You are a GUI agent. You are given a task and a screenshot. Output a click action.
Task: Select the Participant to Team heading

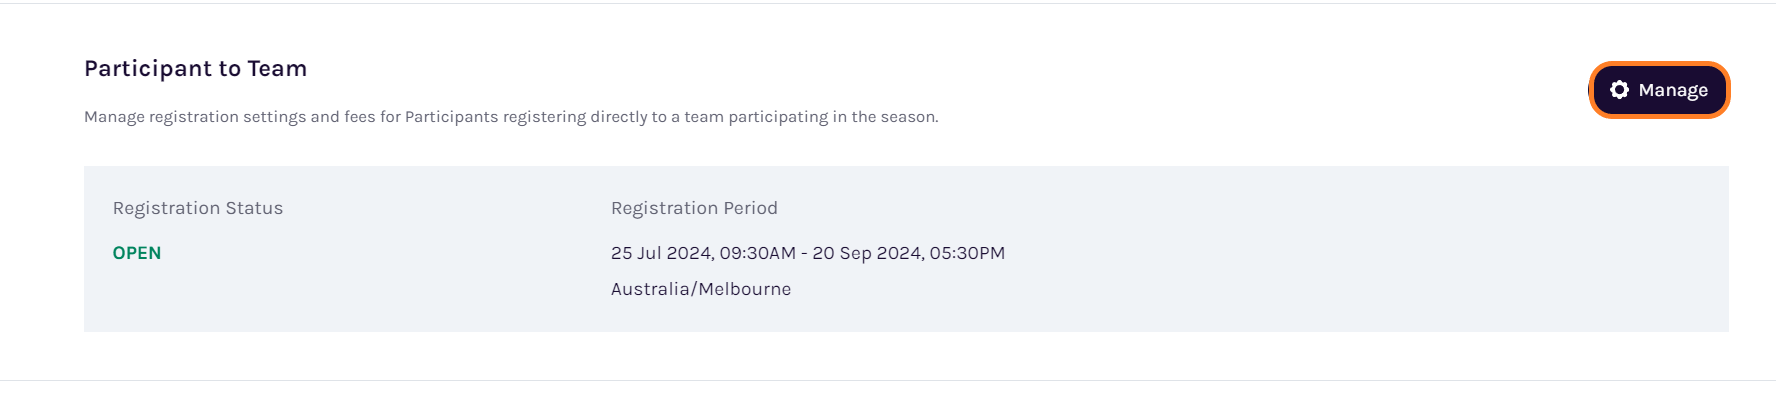(195, 69)
